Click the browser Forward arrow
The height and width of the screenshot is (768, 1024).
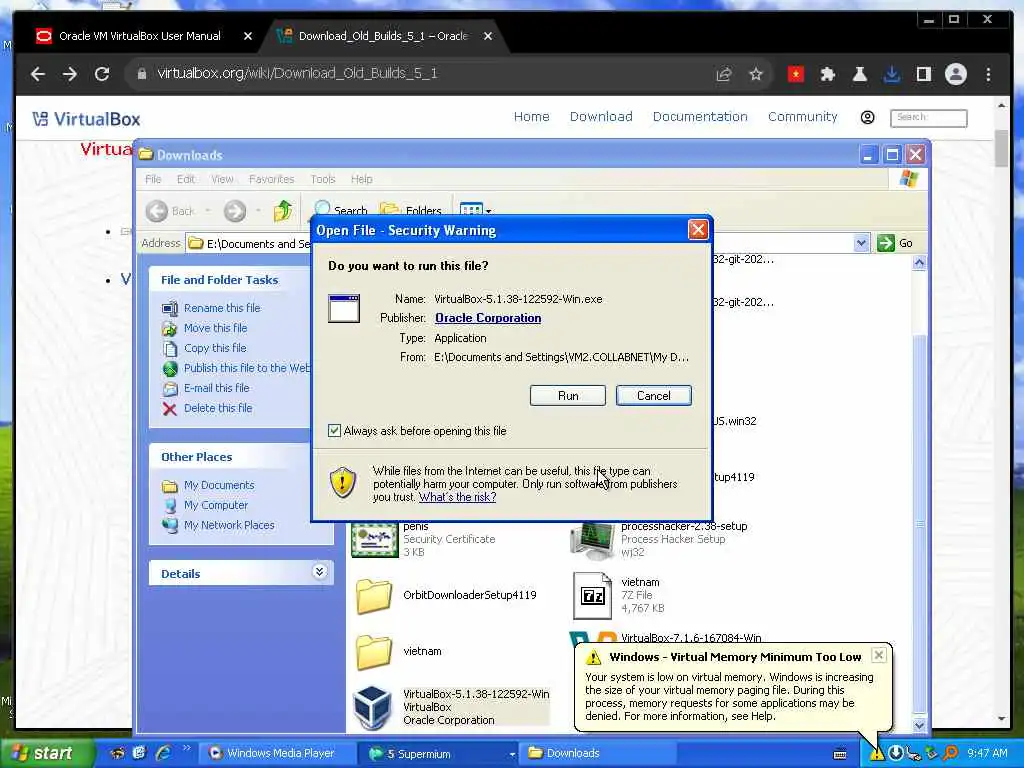point(70,74)
